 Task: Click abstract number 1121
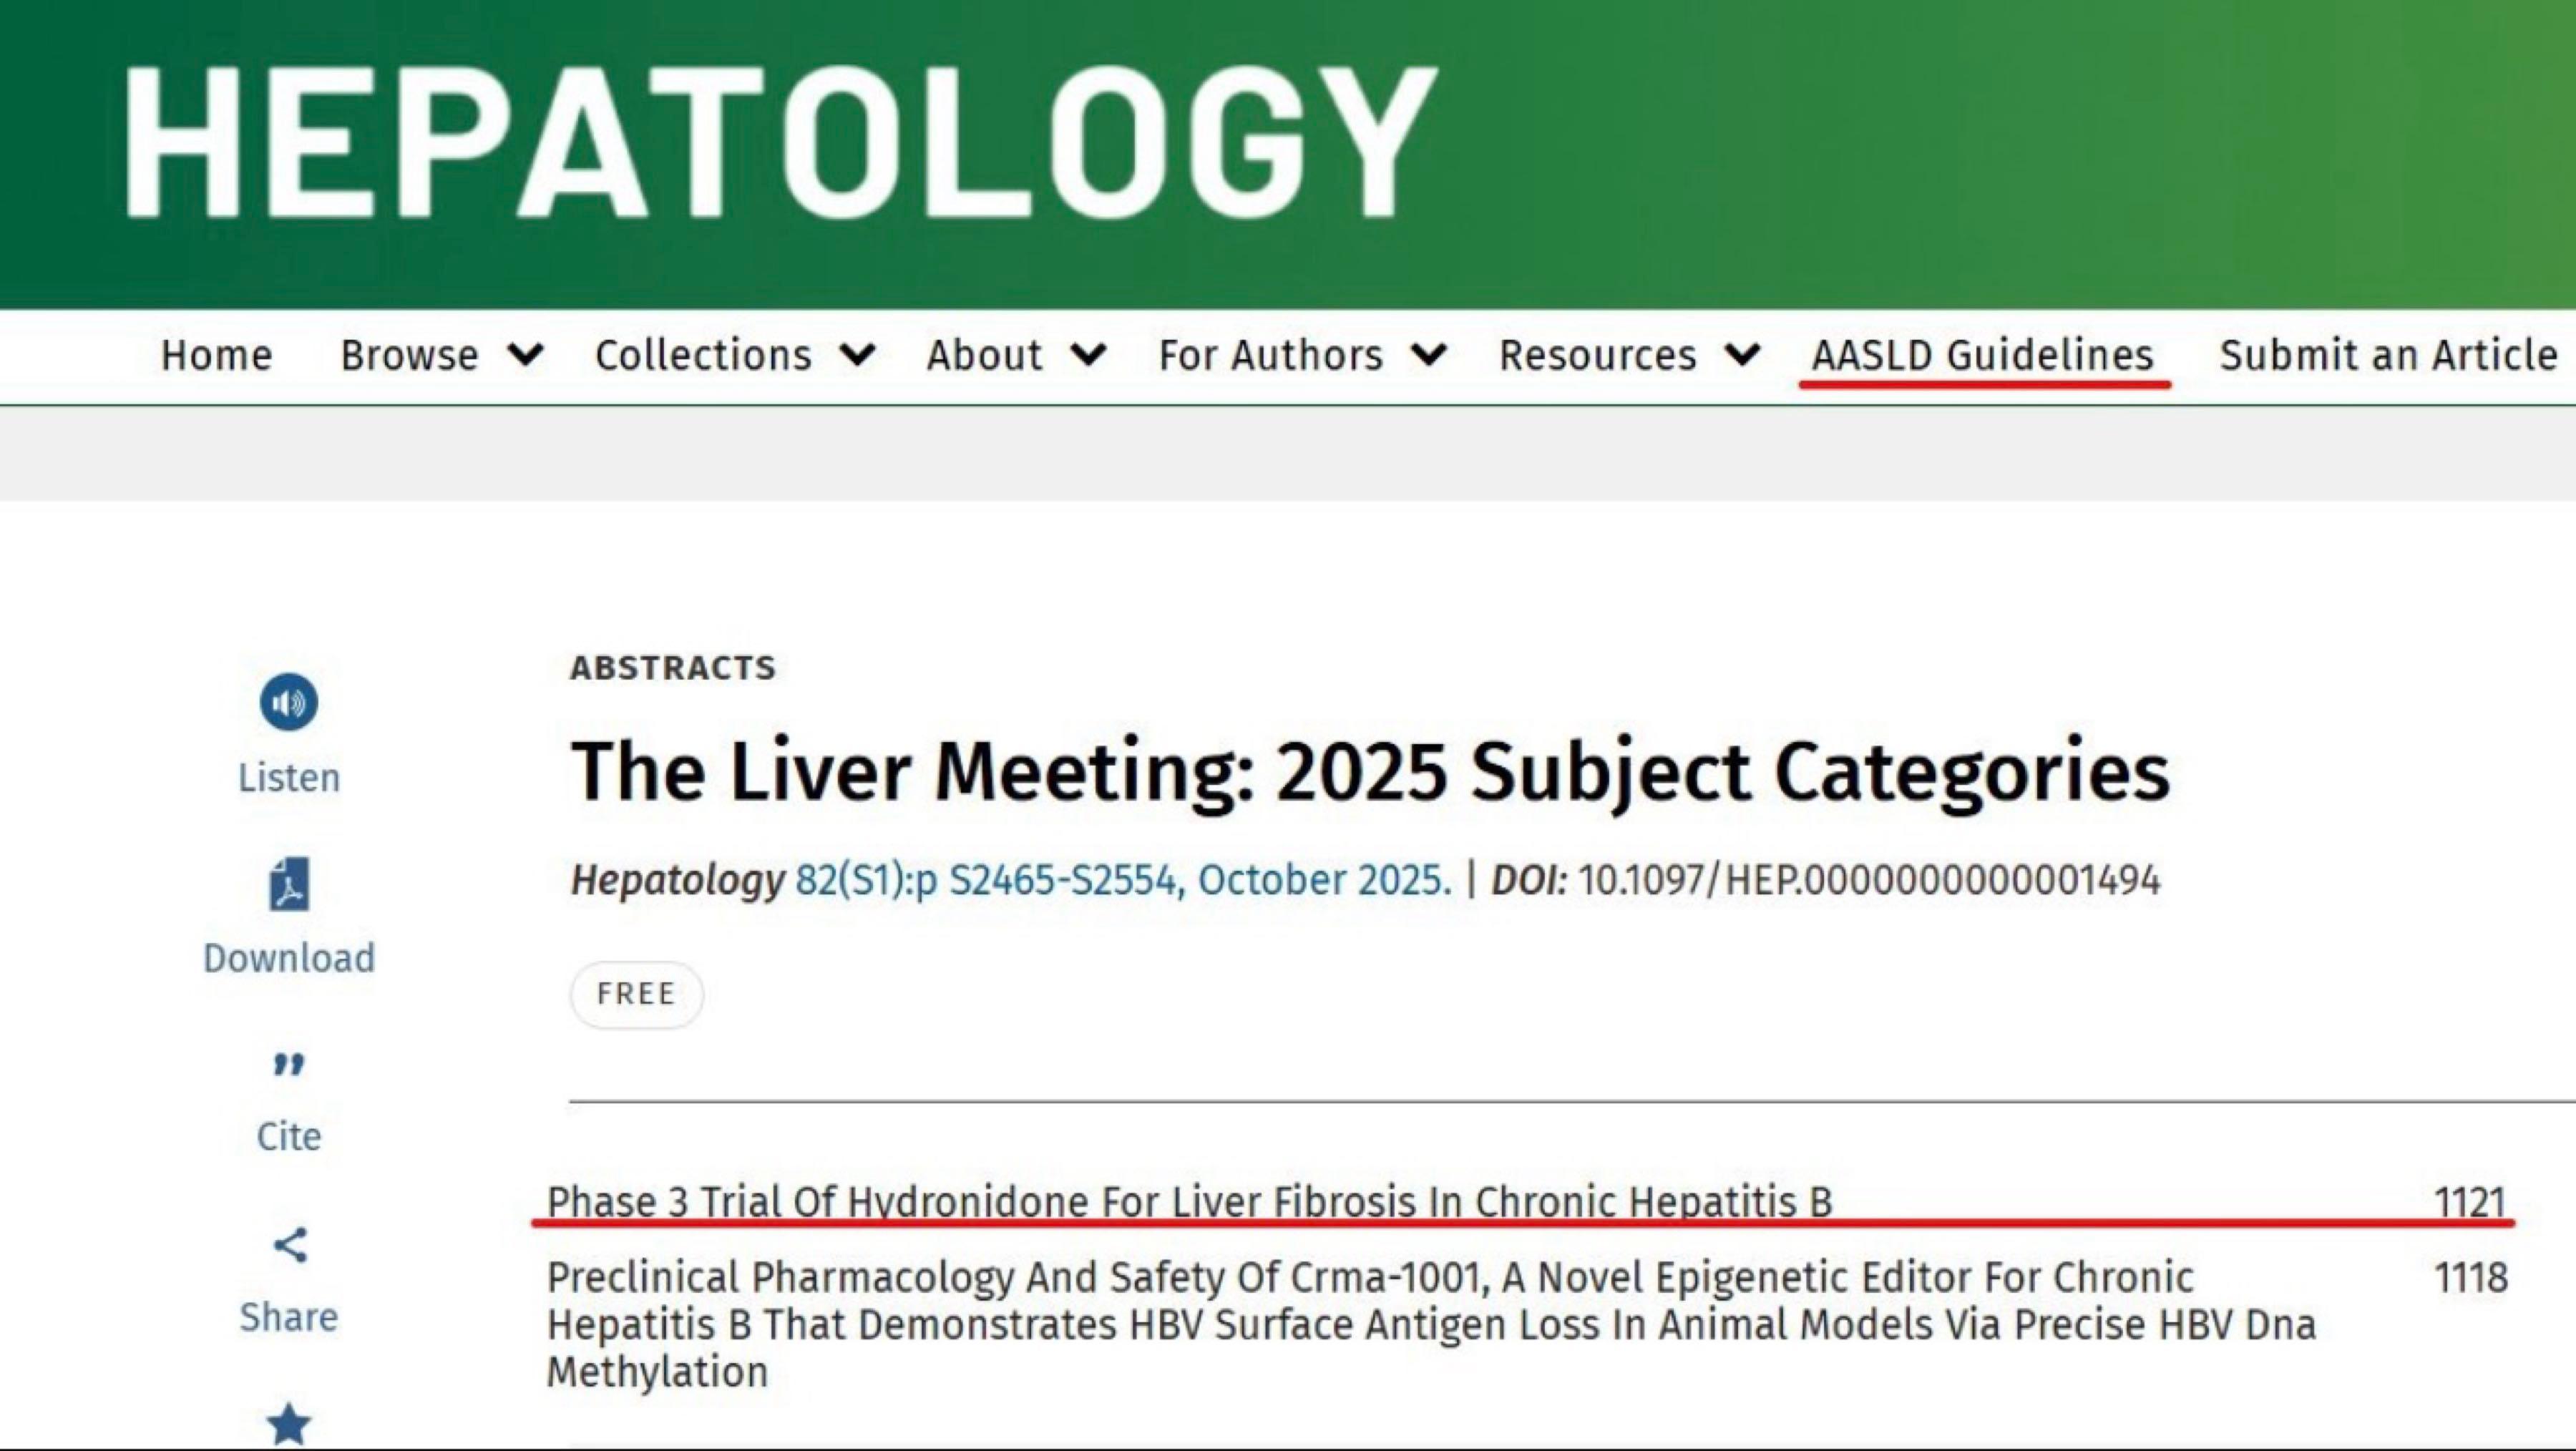(x=2470, y=1201)
